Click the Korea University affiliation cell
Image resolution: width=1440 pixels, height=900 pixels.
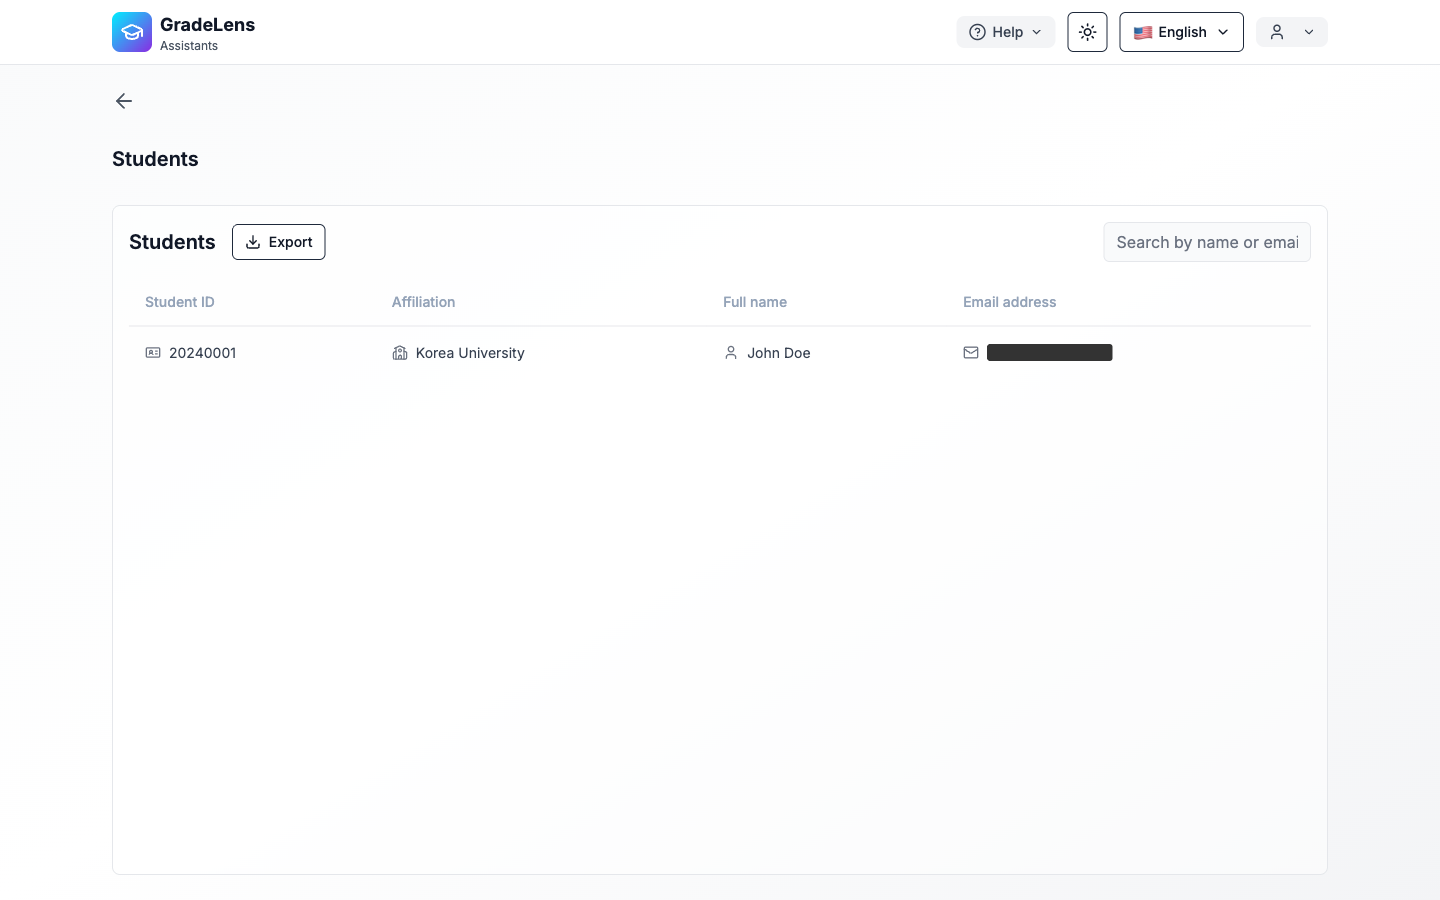point(470,353)
